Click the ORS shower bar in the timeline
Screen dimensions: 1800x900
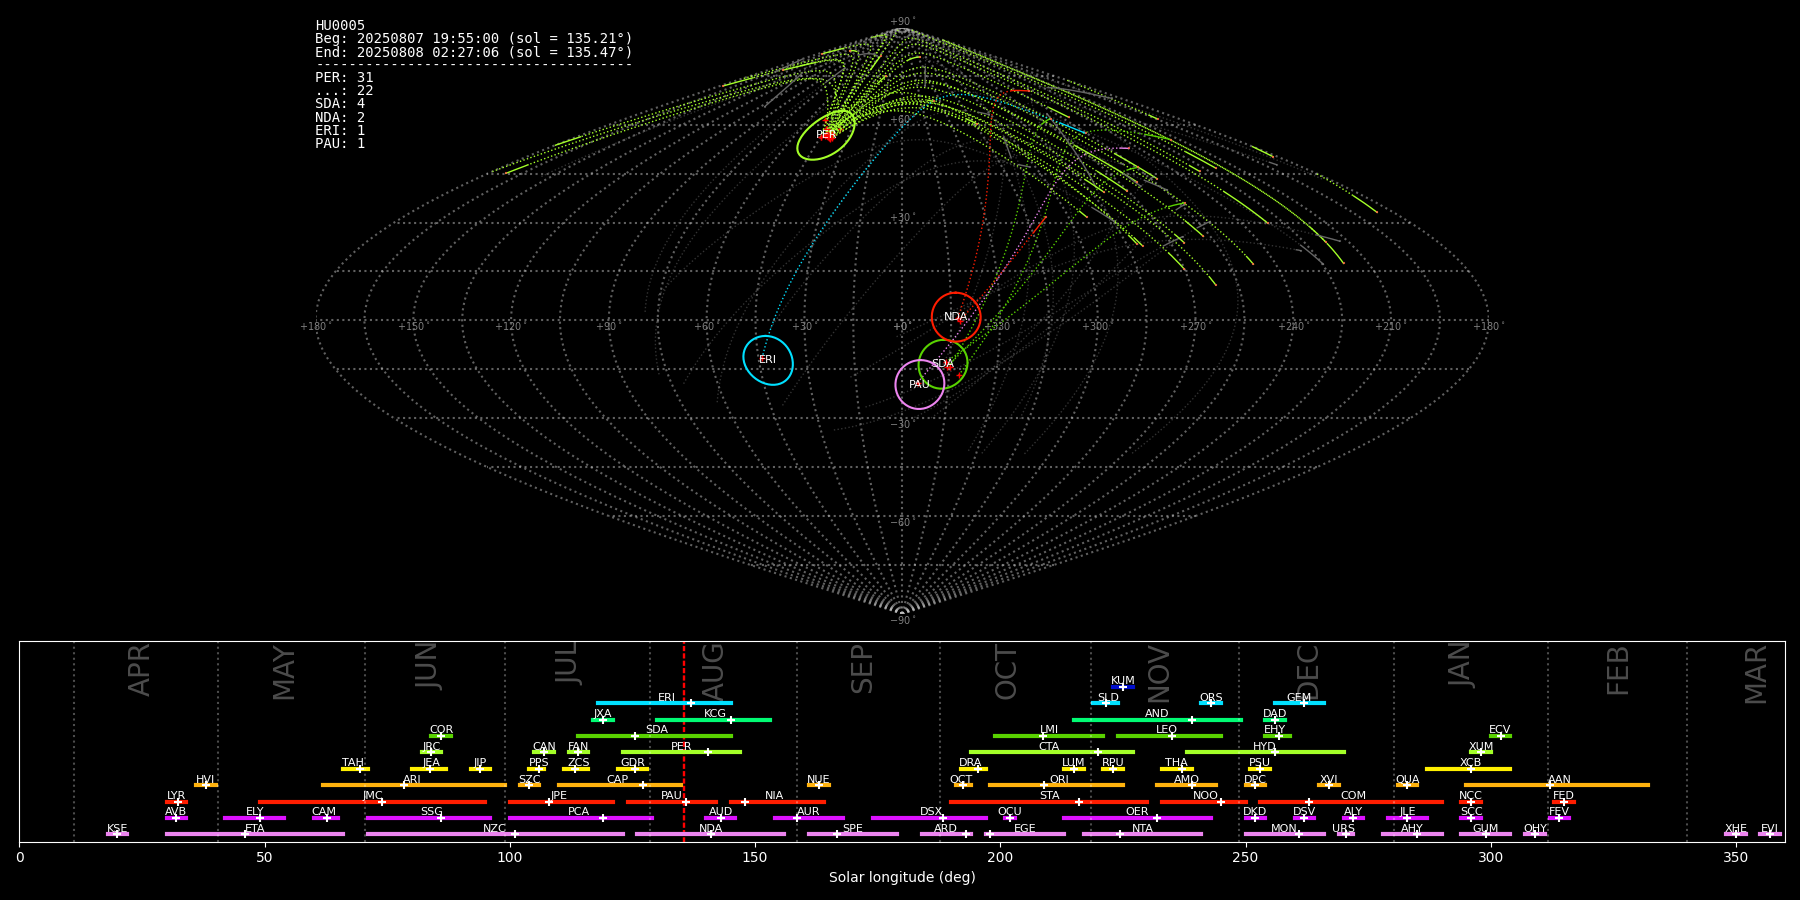[1211, 703]
